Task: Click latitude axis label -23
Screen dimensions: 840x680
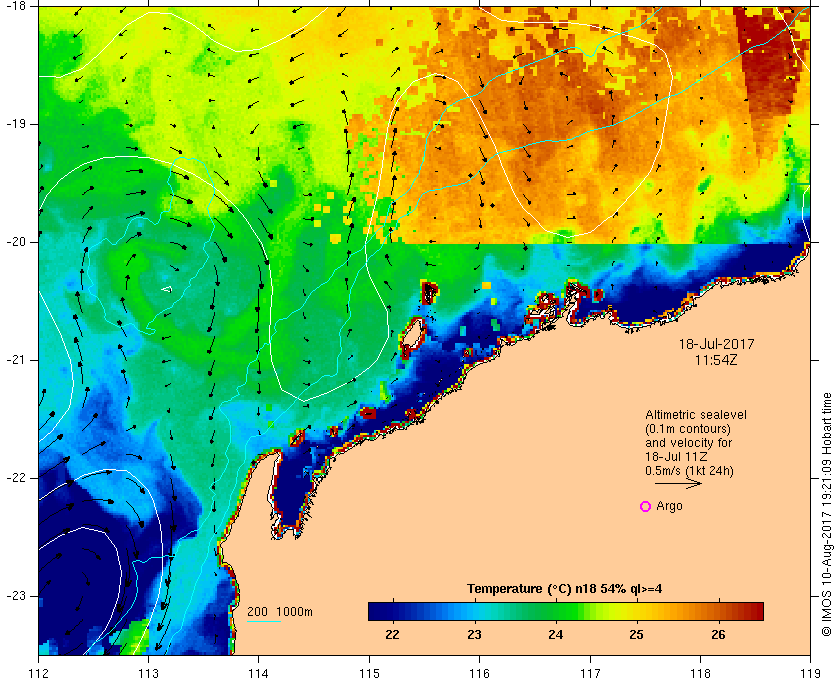Action: click(x=15, y=596)
